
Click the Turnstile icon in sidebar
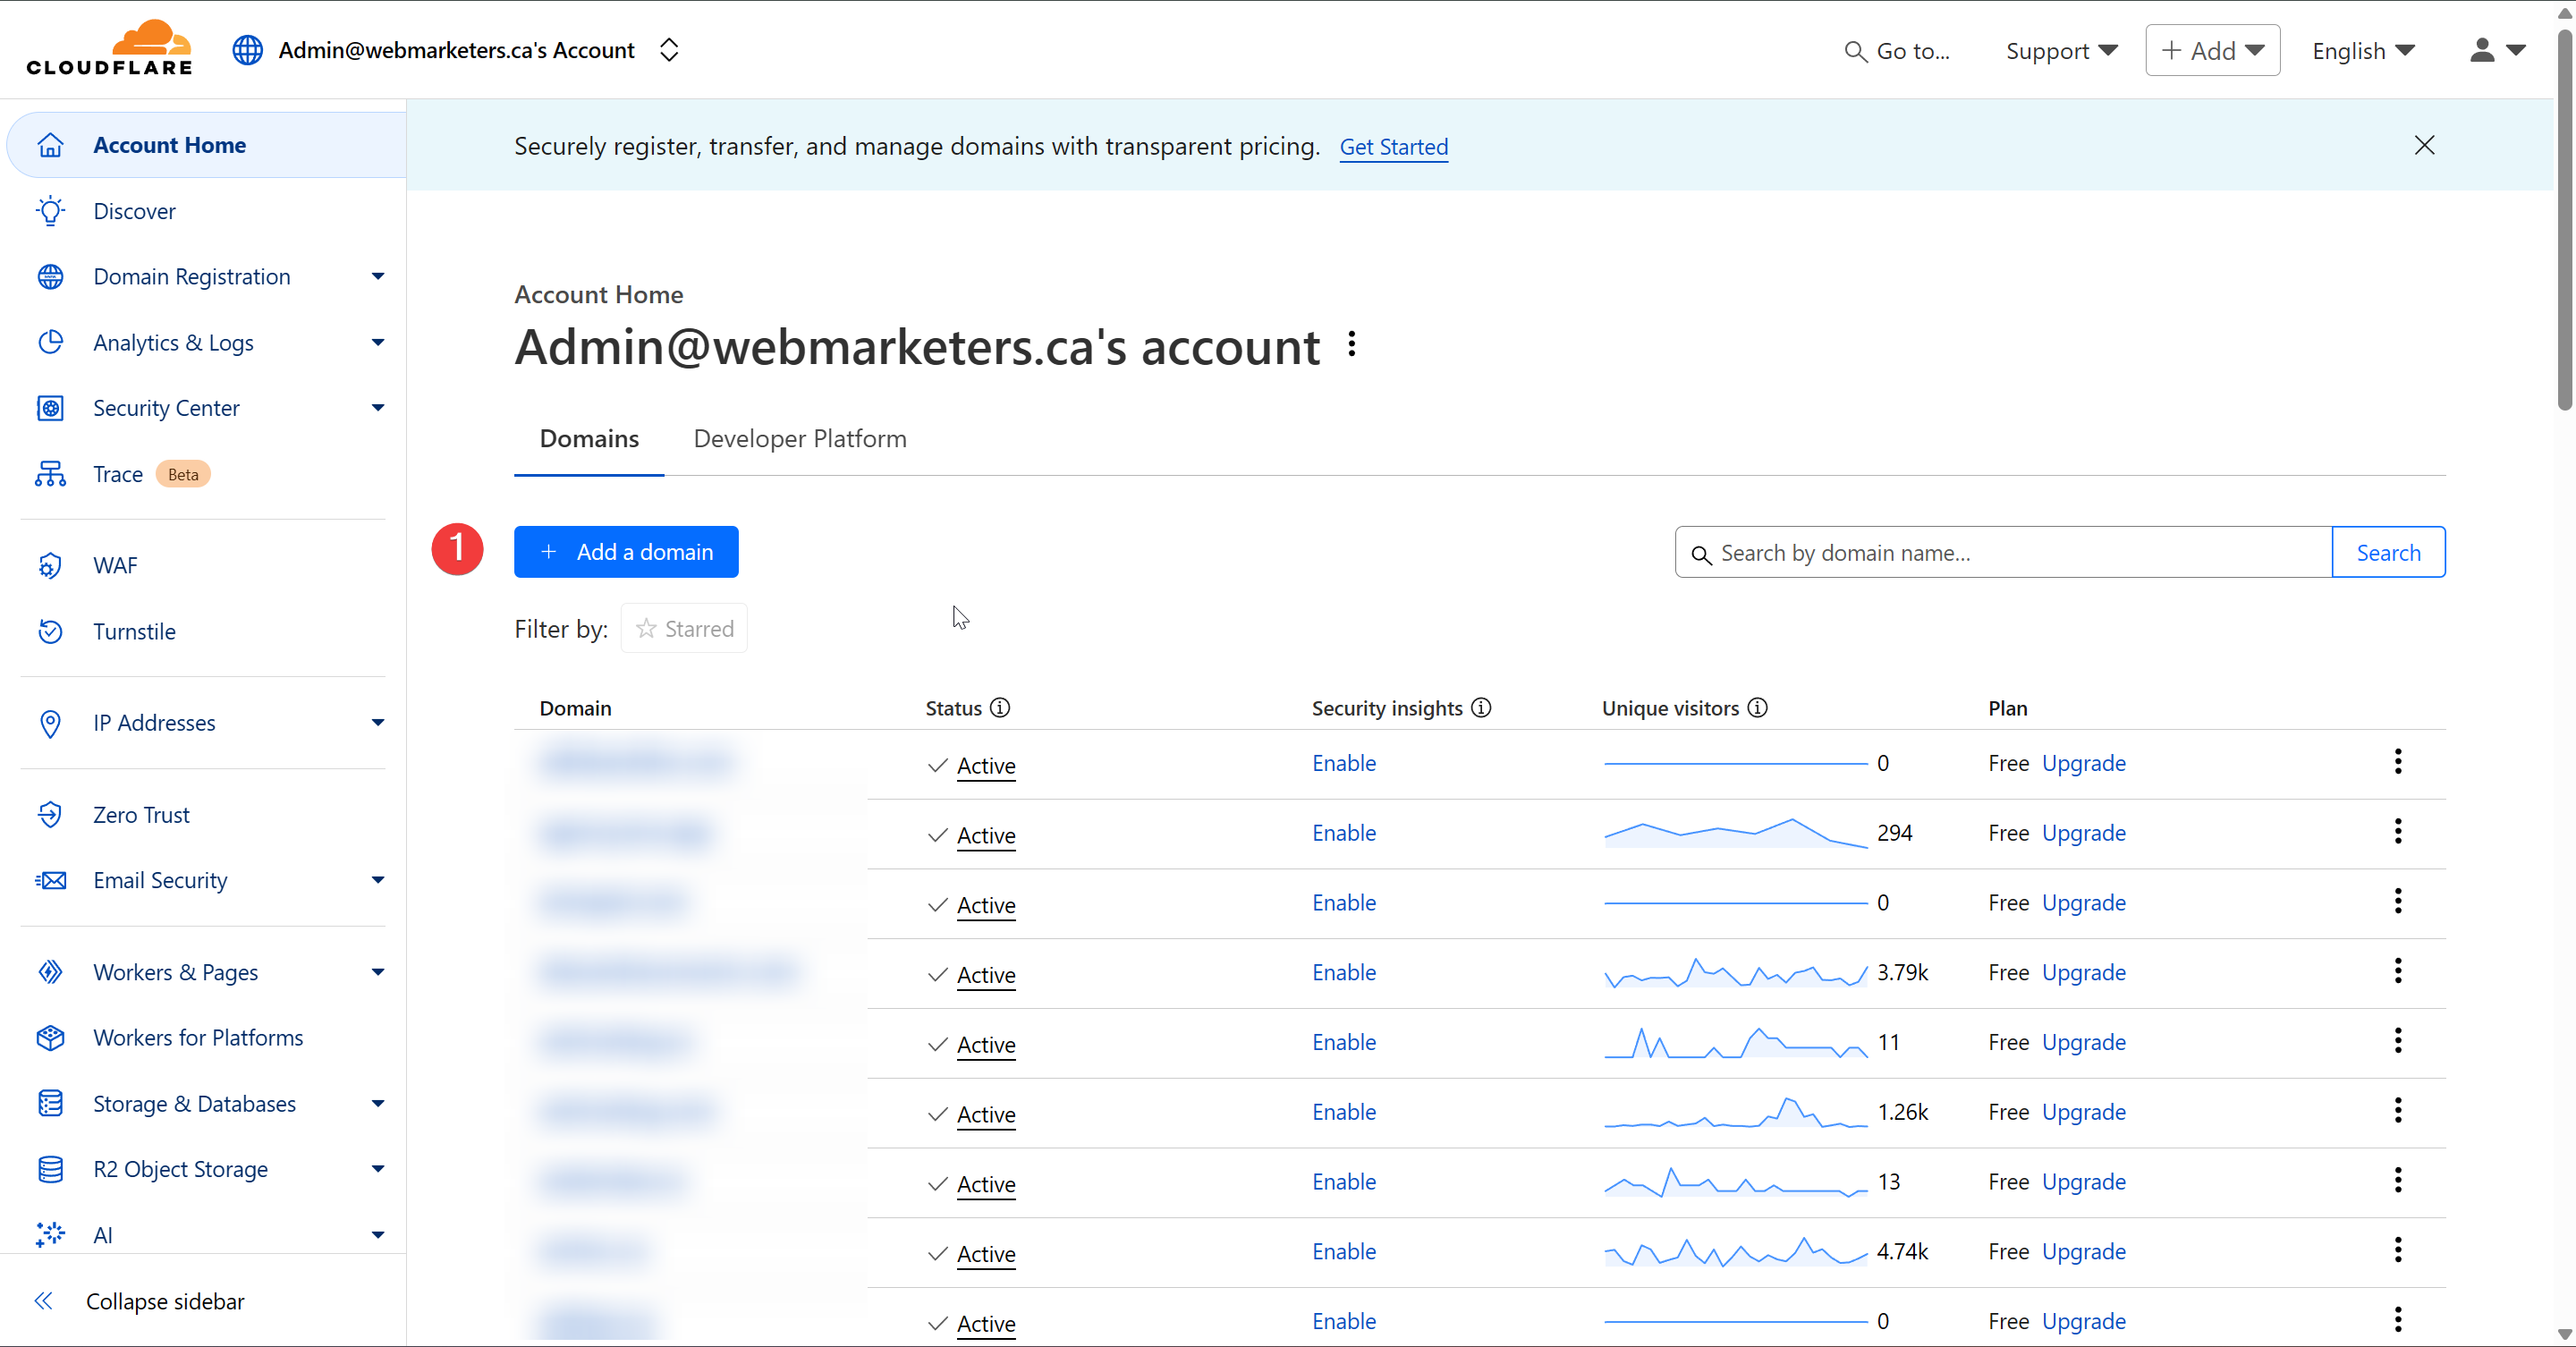(50, 631)
